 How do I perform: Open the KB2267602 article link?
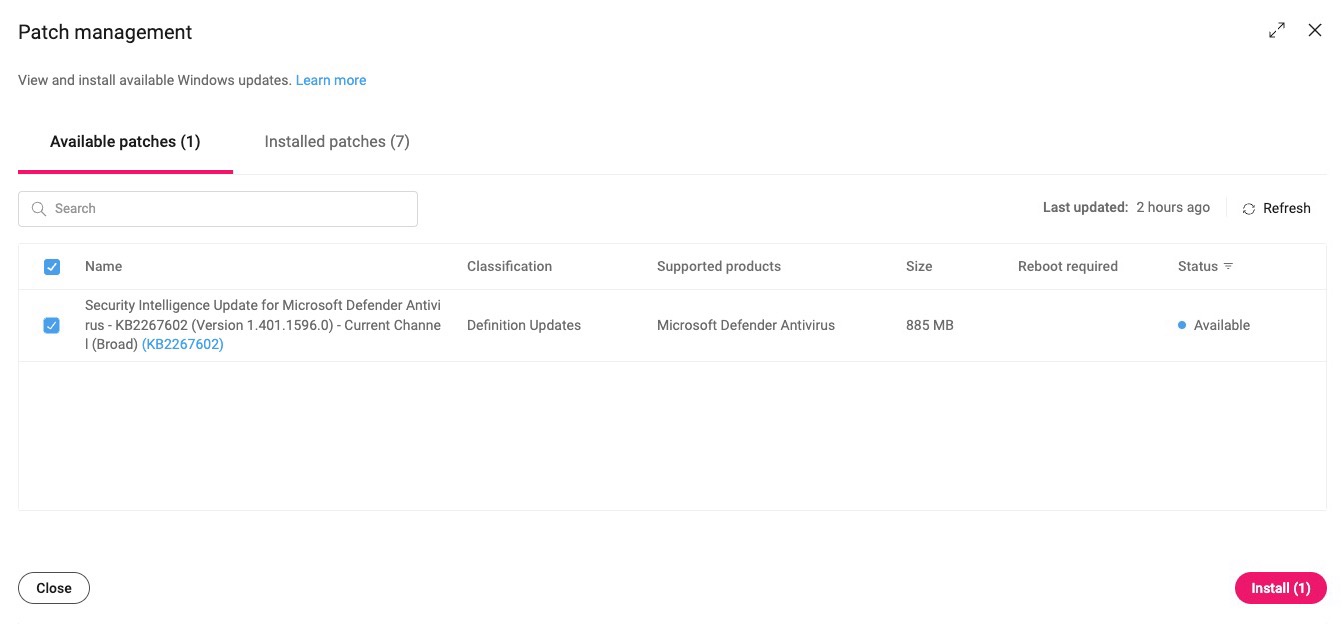[x=183, y=344]
